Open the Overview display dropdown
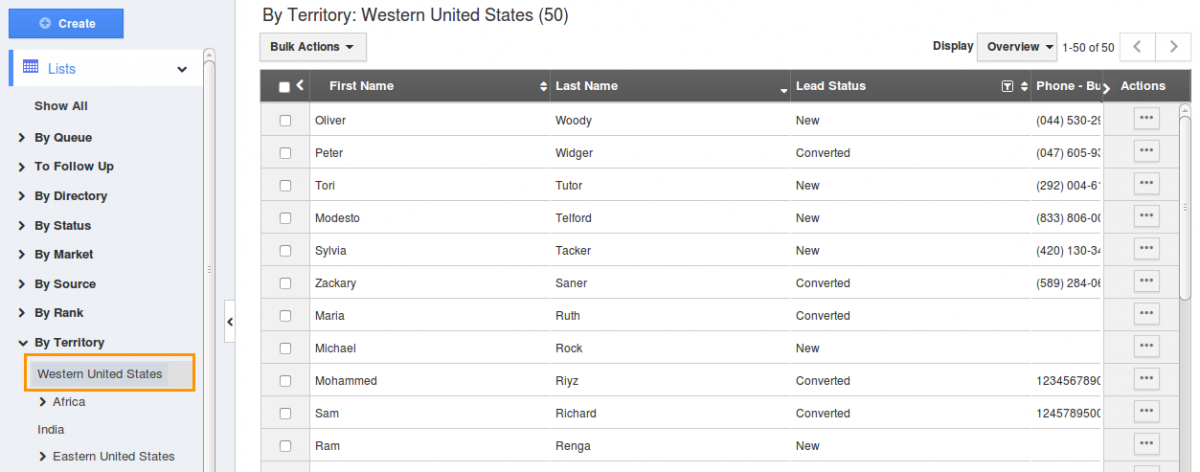 click(1017, 47)
